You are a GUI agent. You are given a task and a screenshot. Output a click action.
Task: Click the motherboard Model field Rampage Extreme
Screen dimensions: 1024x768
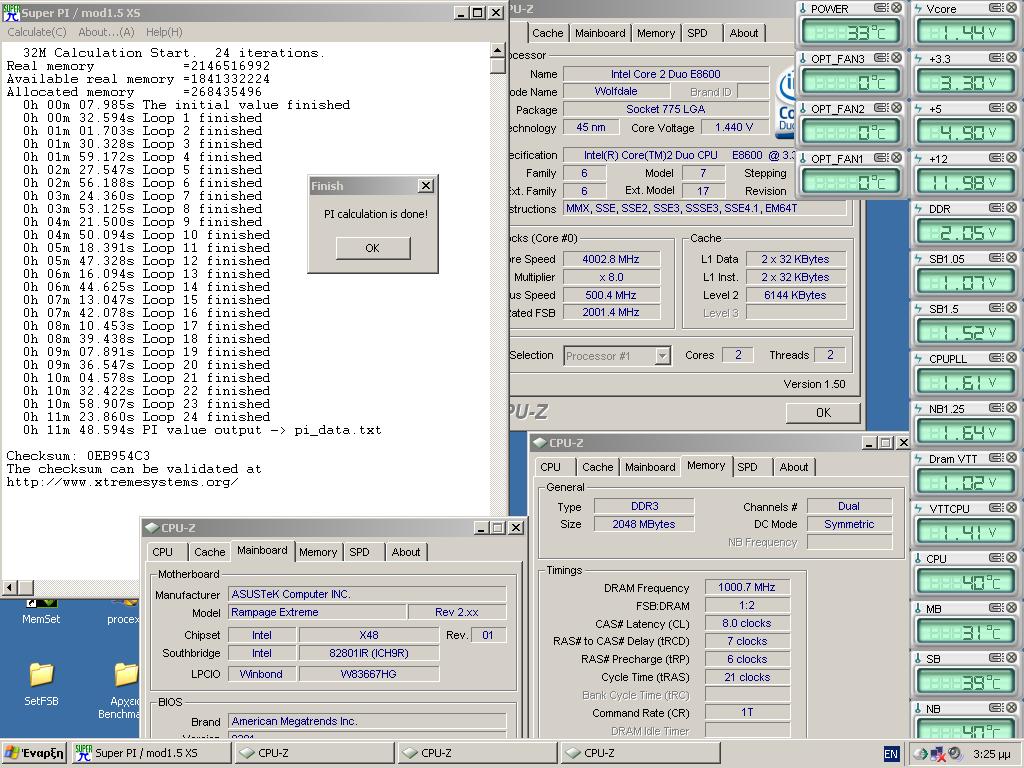[317, 613]
